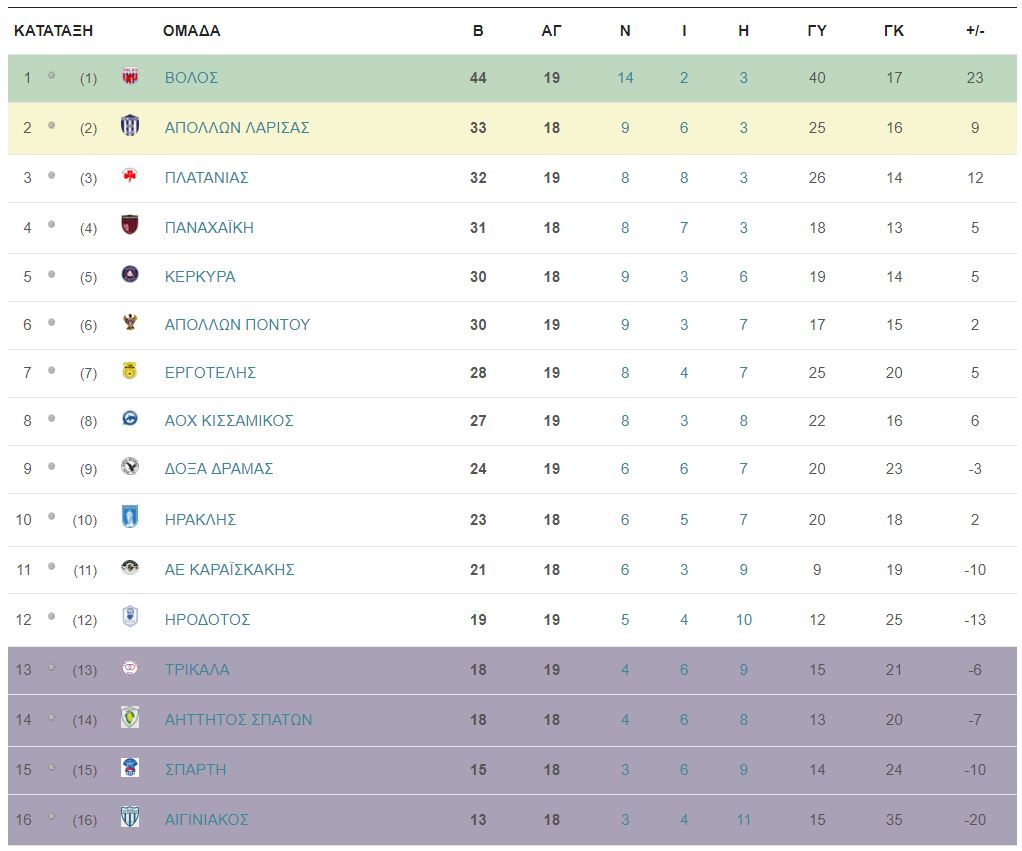Click the ΟΜΑΔΑ column header
Screen dimensions: 1022x851
[191, 31]
